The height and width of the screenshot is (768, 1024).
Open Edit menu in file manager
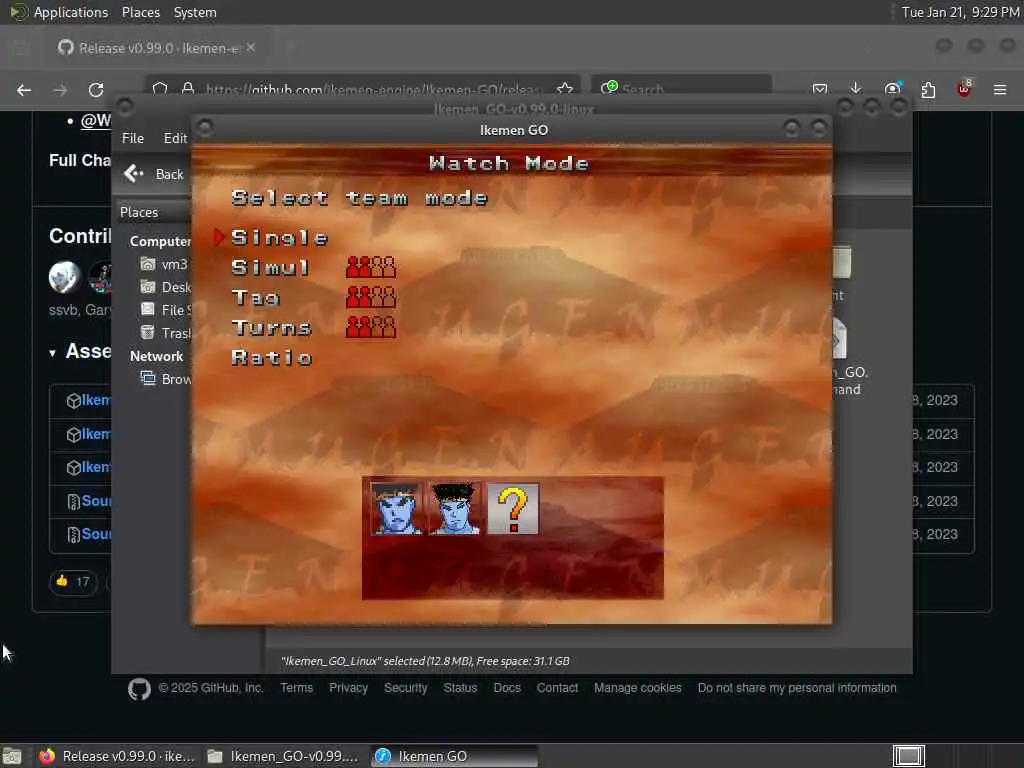175,138
